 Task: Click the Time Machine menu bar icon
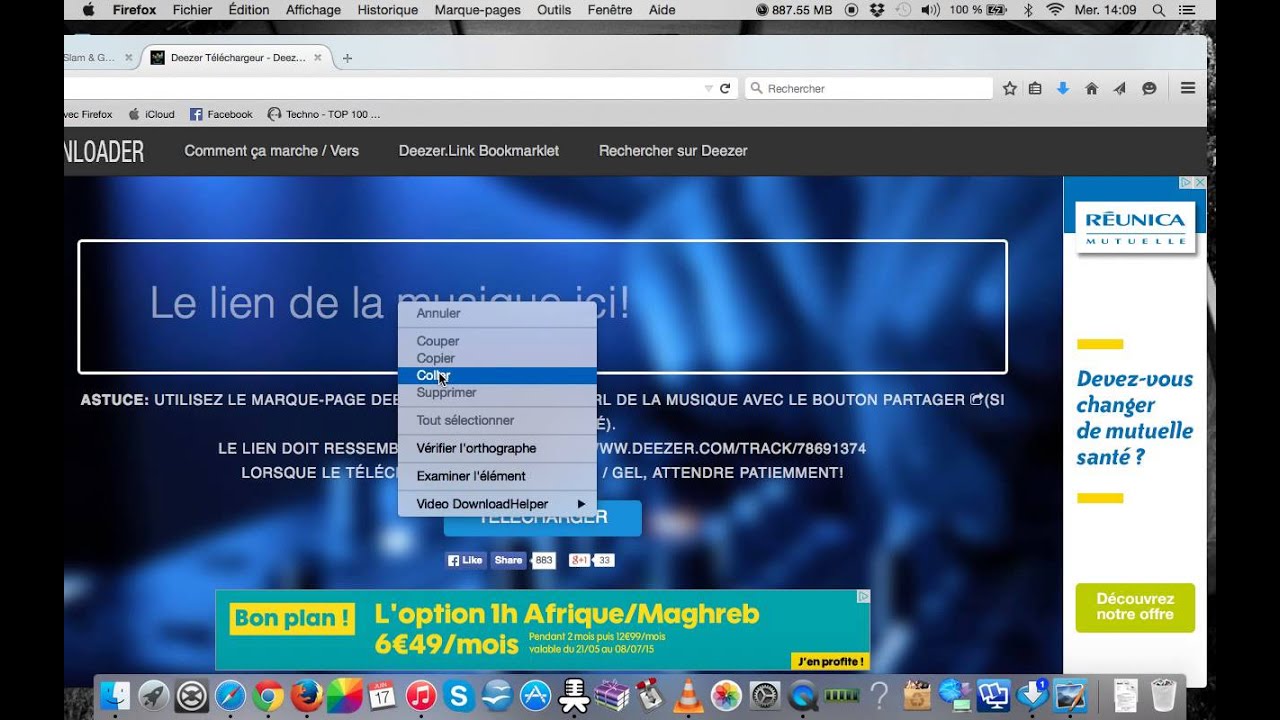[x=904, y=10]
